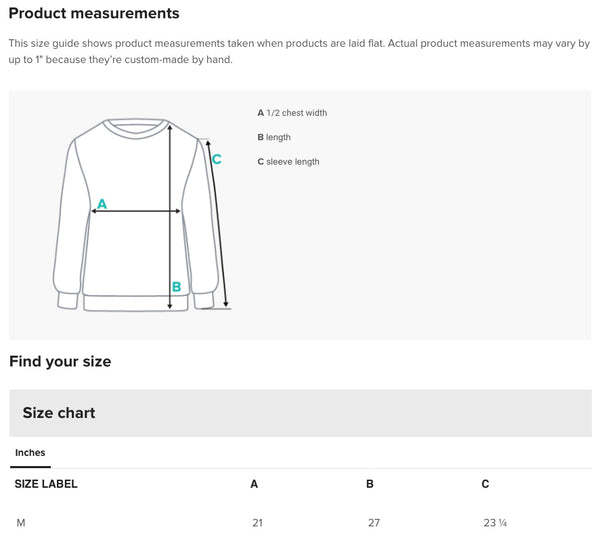
Task: Click the "A 1/2 chest width" legend entry
Action: [x=292, y=113]
